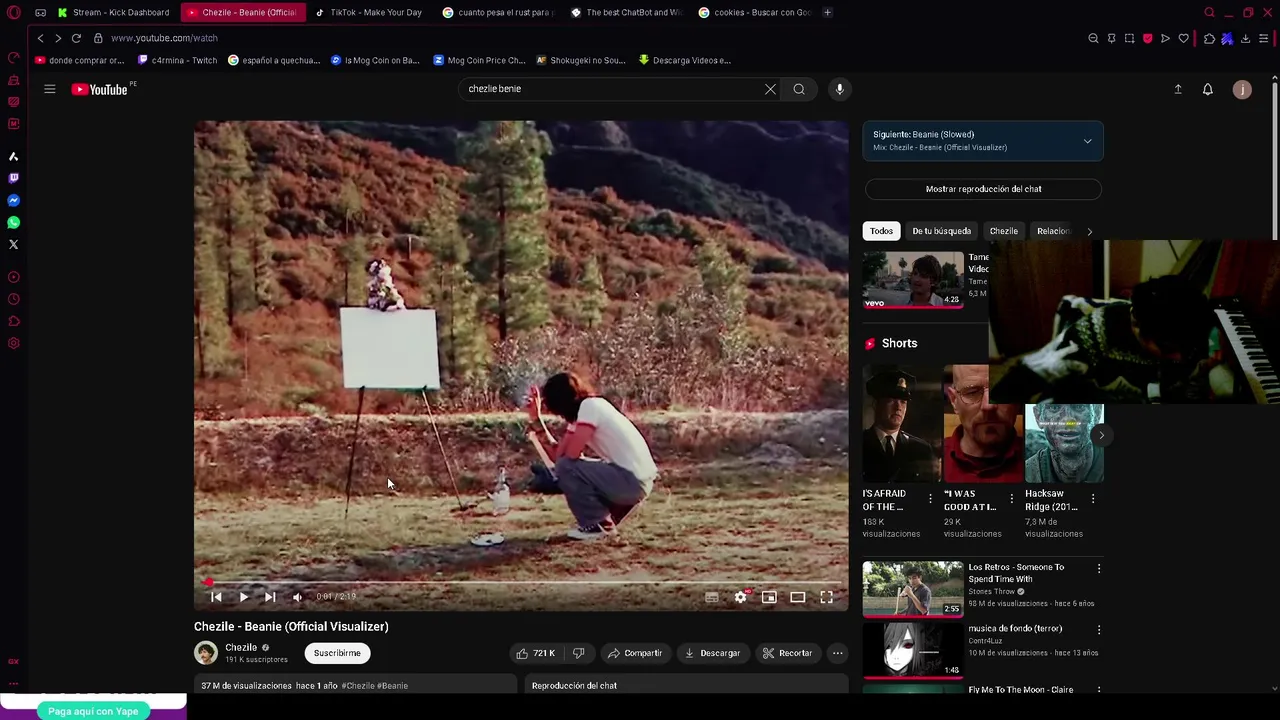This screenshot has width=1280, height=720.
Task: Enter fullscreen on the video
Action: pos(827,597)
